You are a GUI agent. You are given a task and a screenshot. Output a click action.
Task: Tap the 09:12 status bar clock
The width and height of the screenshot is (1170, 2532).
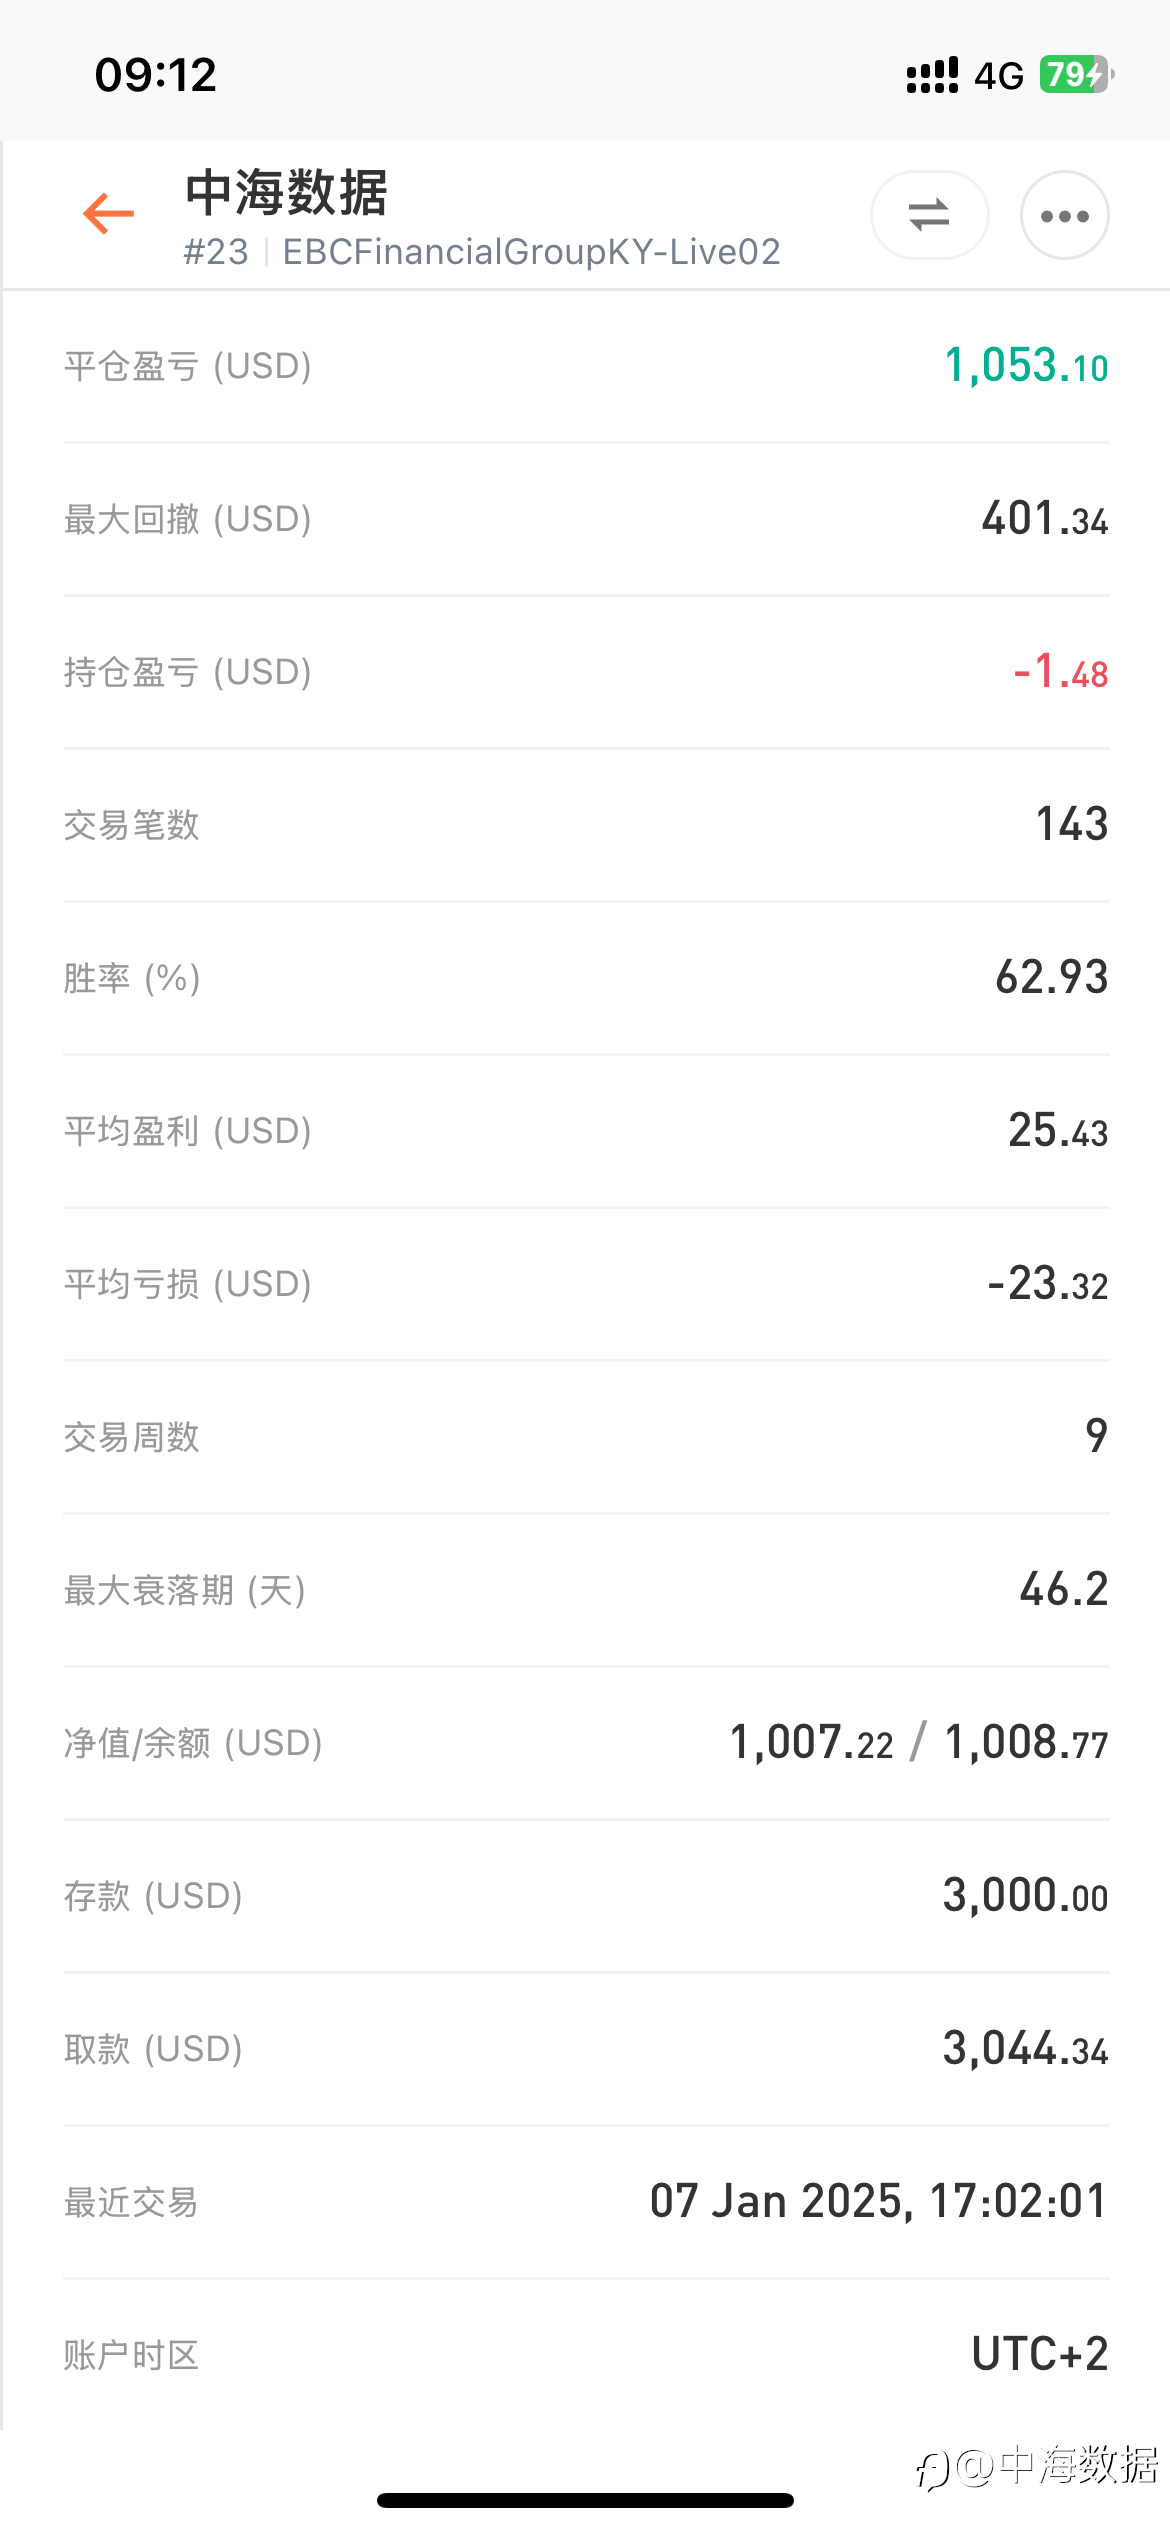pyautogui.click(x=156, y=75)
